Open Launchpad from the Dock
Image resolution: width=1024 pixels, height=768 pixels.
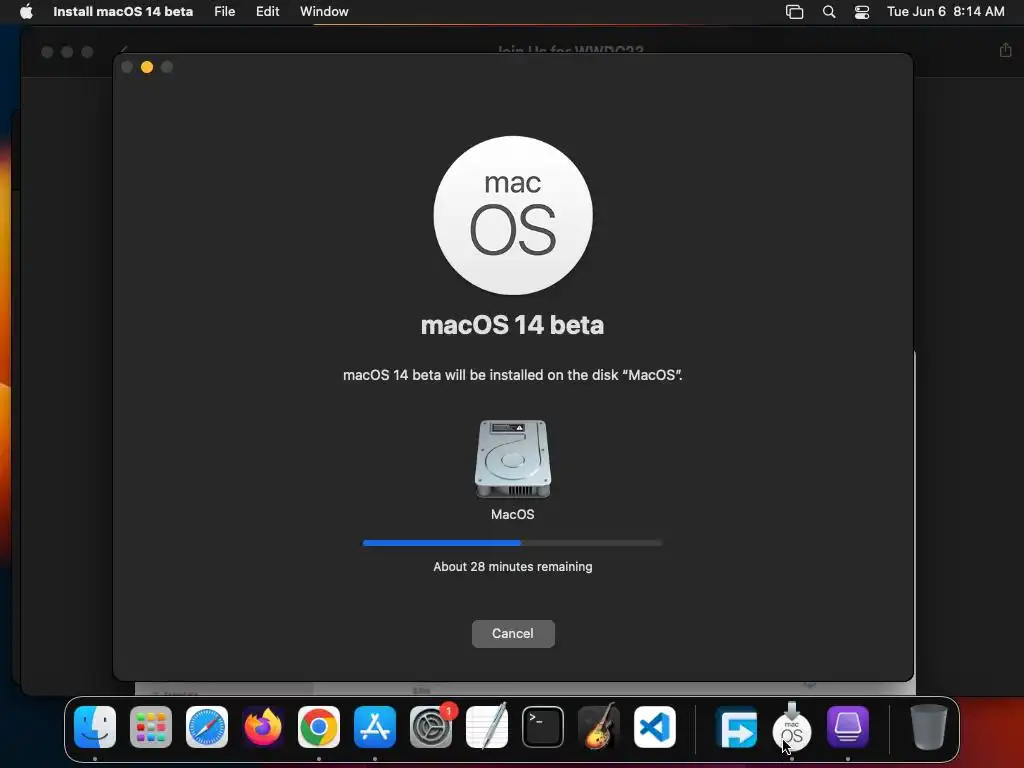(151, 727)
